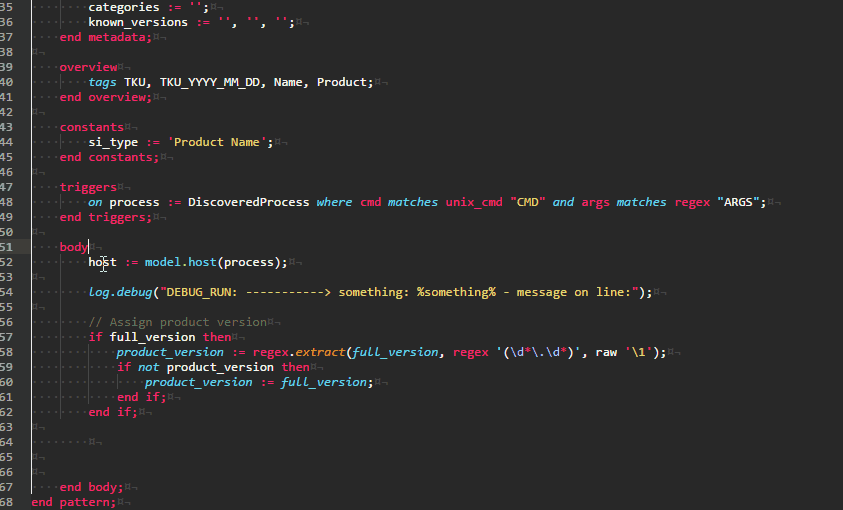The width and height of the screenshot is (843, 510).
Task: Click the 'tags' keyword on line 40
Action: coord(102,82)
